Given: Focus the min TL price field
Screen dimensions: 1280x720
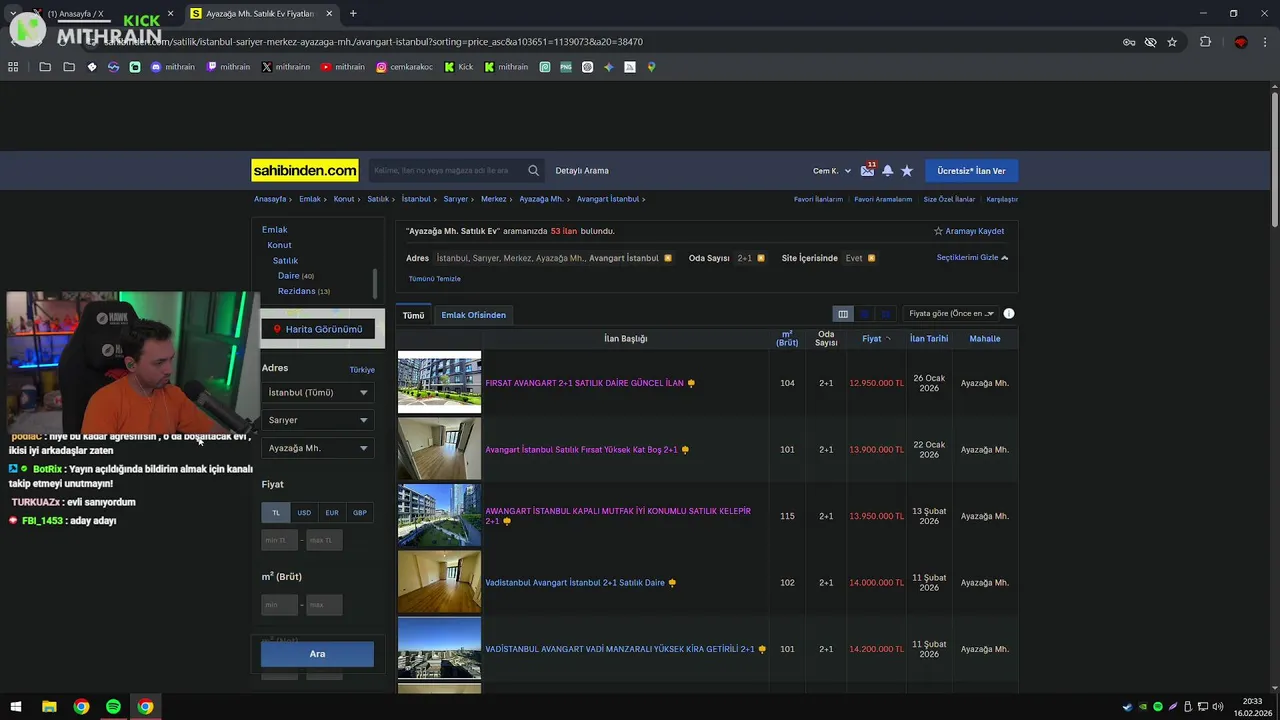Looking at the screenshot, I should (x=280, y=540).
